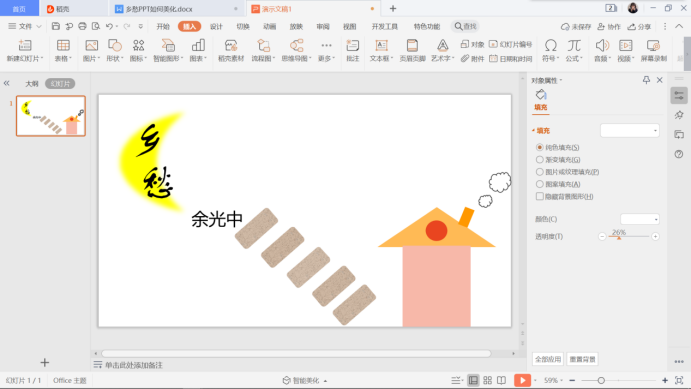Image resolution: width=691 pixels, height=389 pixels.
Task: Increase transparency with plus stepper
Action: [655, 237]
